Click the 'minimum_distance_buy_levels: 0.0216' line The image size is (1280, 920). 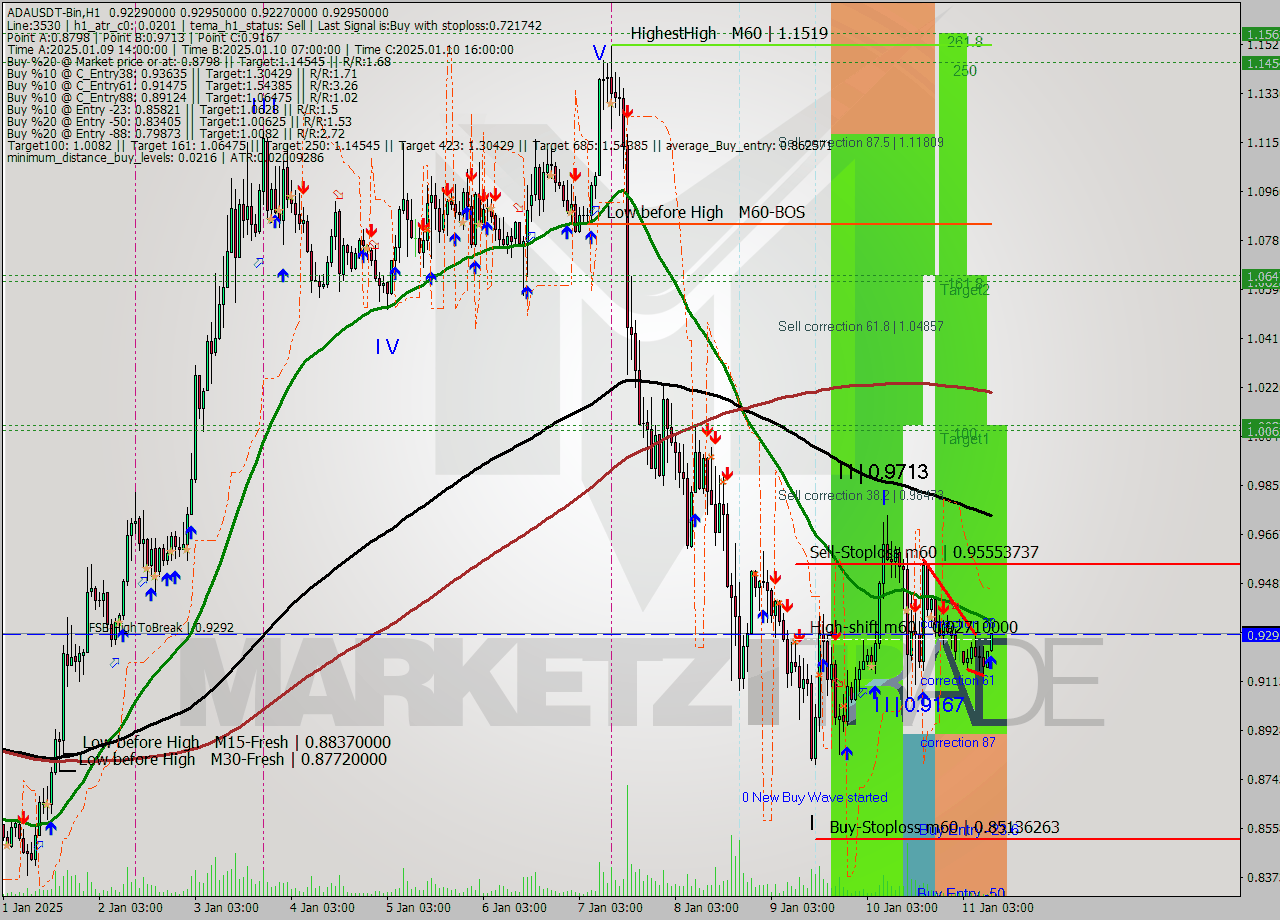pos(165,157)
